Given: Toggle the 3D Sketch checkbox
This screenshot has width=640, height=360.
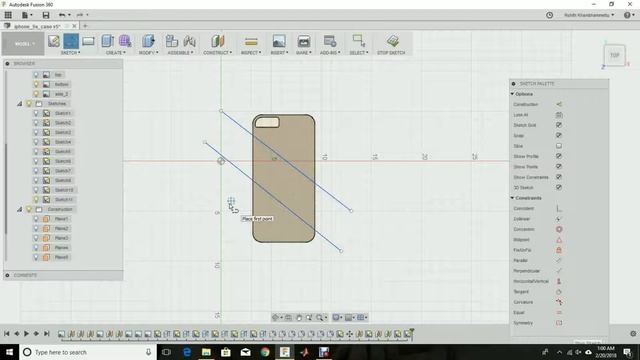Looking at the screenshot, I should [559, 187].
